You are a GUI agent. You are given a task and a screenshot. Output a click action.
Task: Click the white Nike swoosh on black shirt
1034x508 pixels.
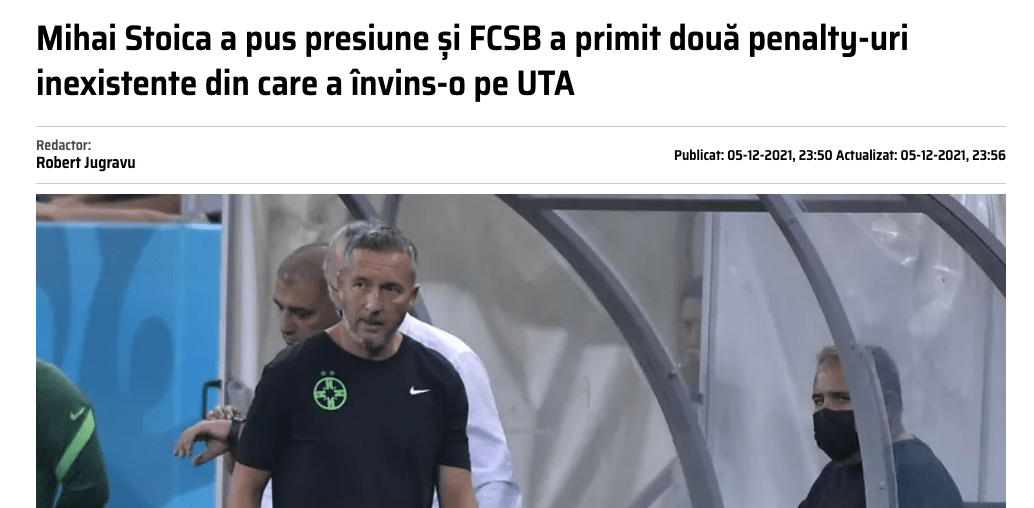(419, 391)
